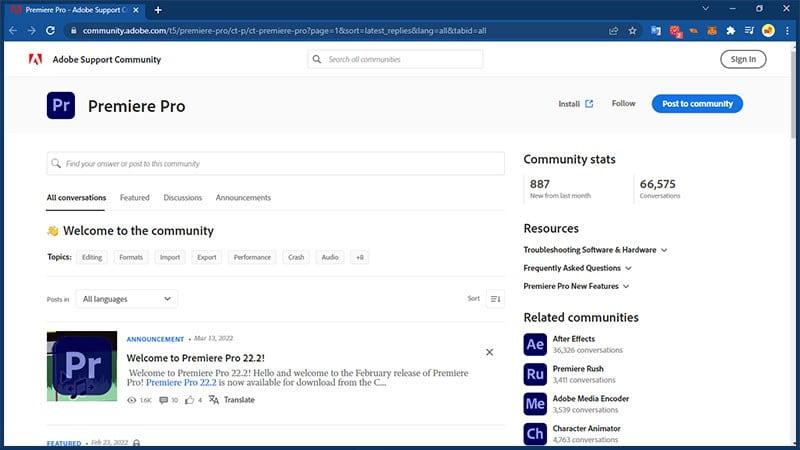Click the After Effects community icon
This screenshot has height=450, width=800.
[x=535, y=345]
